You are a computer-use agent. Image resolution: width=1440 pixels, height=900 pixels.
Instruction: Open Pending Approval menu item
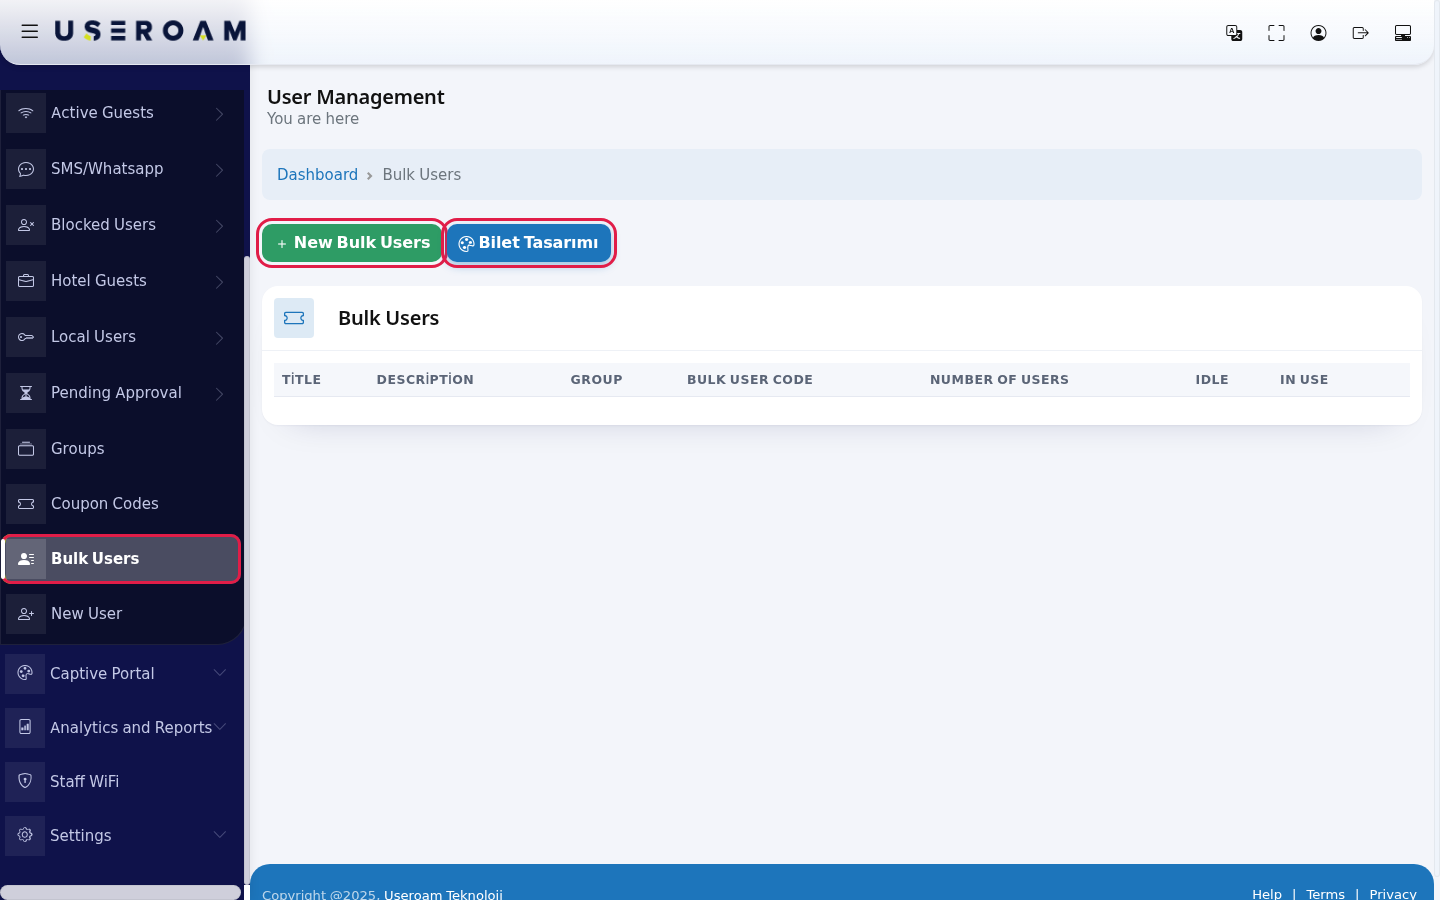click(121, 393)
